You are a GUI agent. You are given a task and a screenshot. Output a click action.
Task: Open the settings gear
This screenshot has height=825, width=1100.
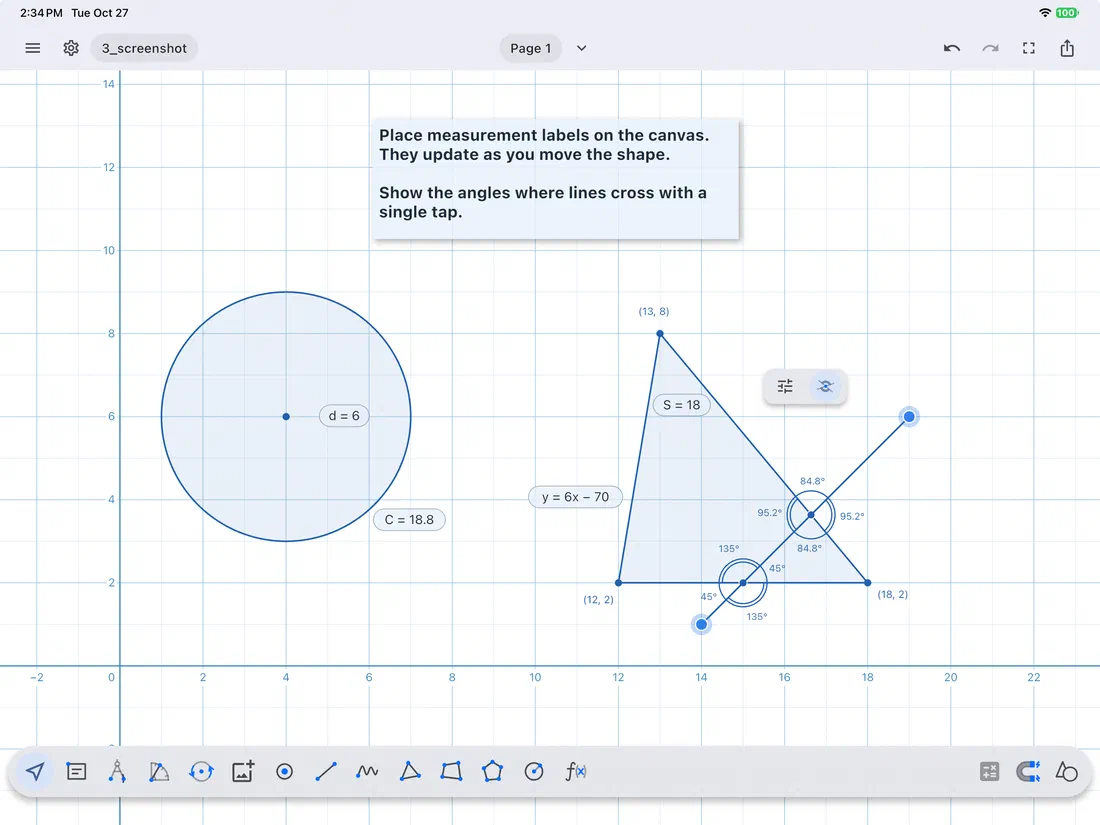(71, 48)
